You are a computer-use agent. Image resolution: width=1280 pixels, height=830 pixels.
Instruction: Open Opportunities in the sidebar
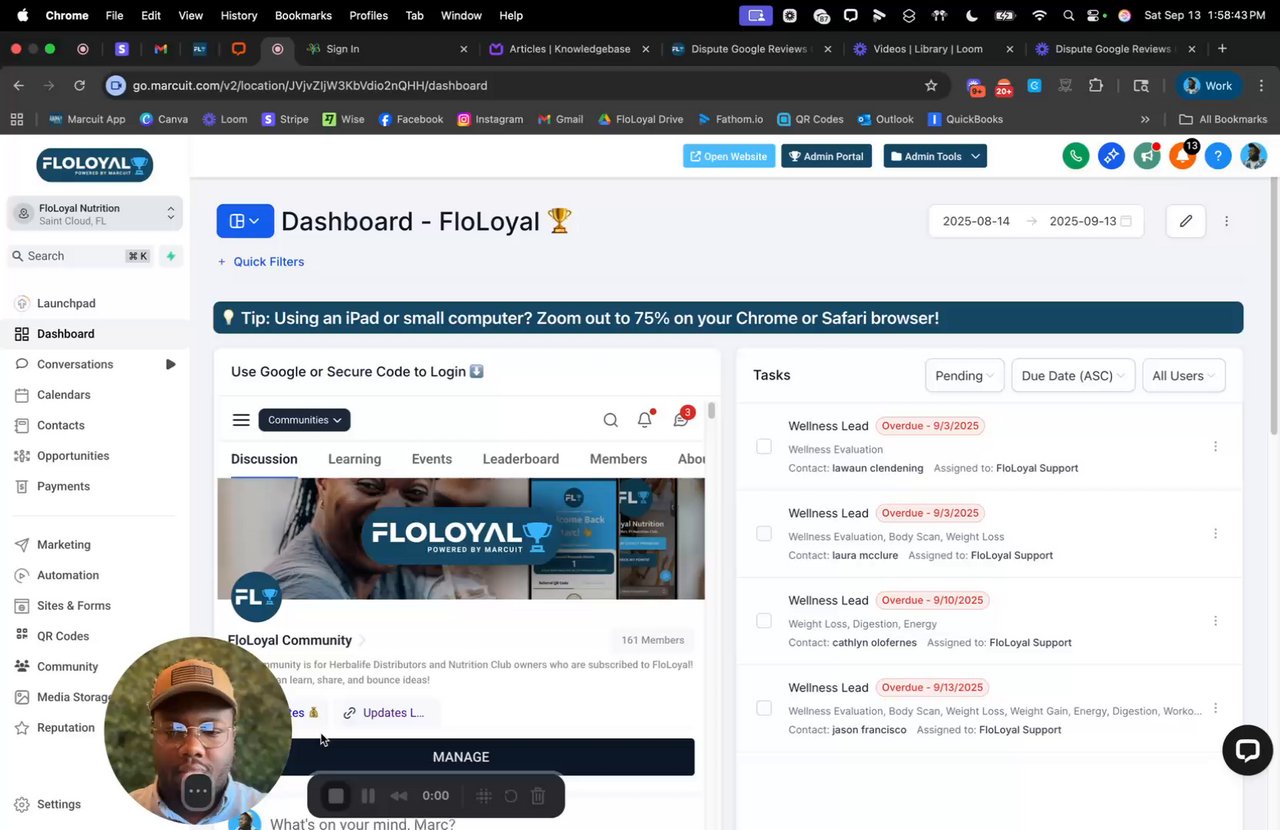pyautogui.click(x=73, y=456)
